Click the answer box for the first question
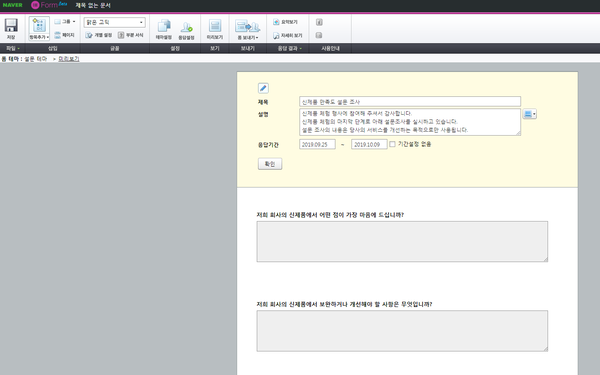This screenshot has height=375, width=600. [402, 241]
